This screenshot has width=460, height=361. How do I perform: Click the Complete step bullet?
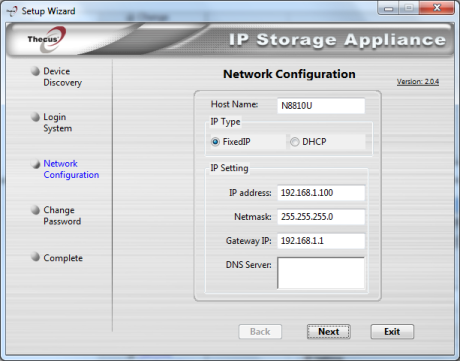click(35, 257)
